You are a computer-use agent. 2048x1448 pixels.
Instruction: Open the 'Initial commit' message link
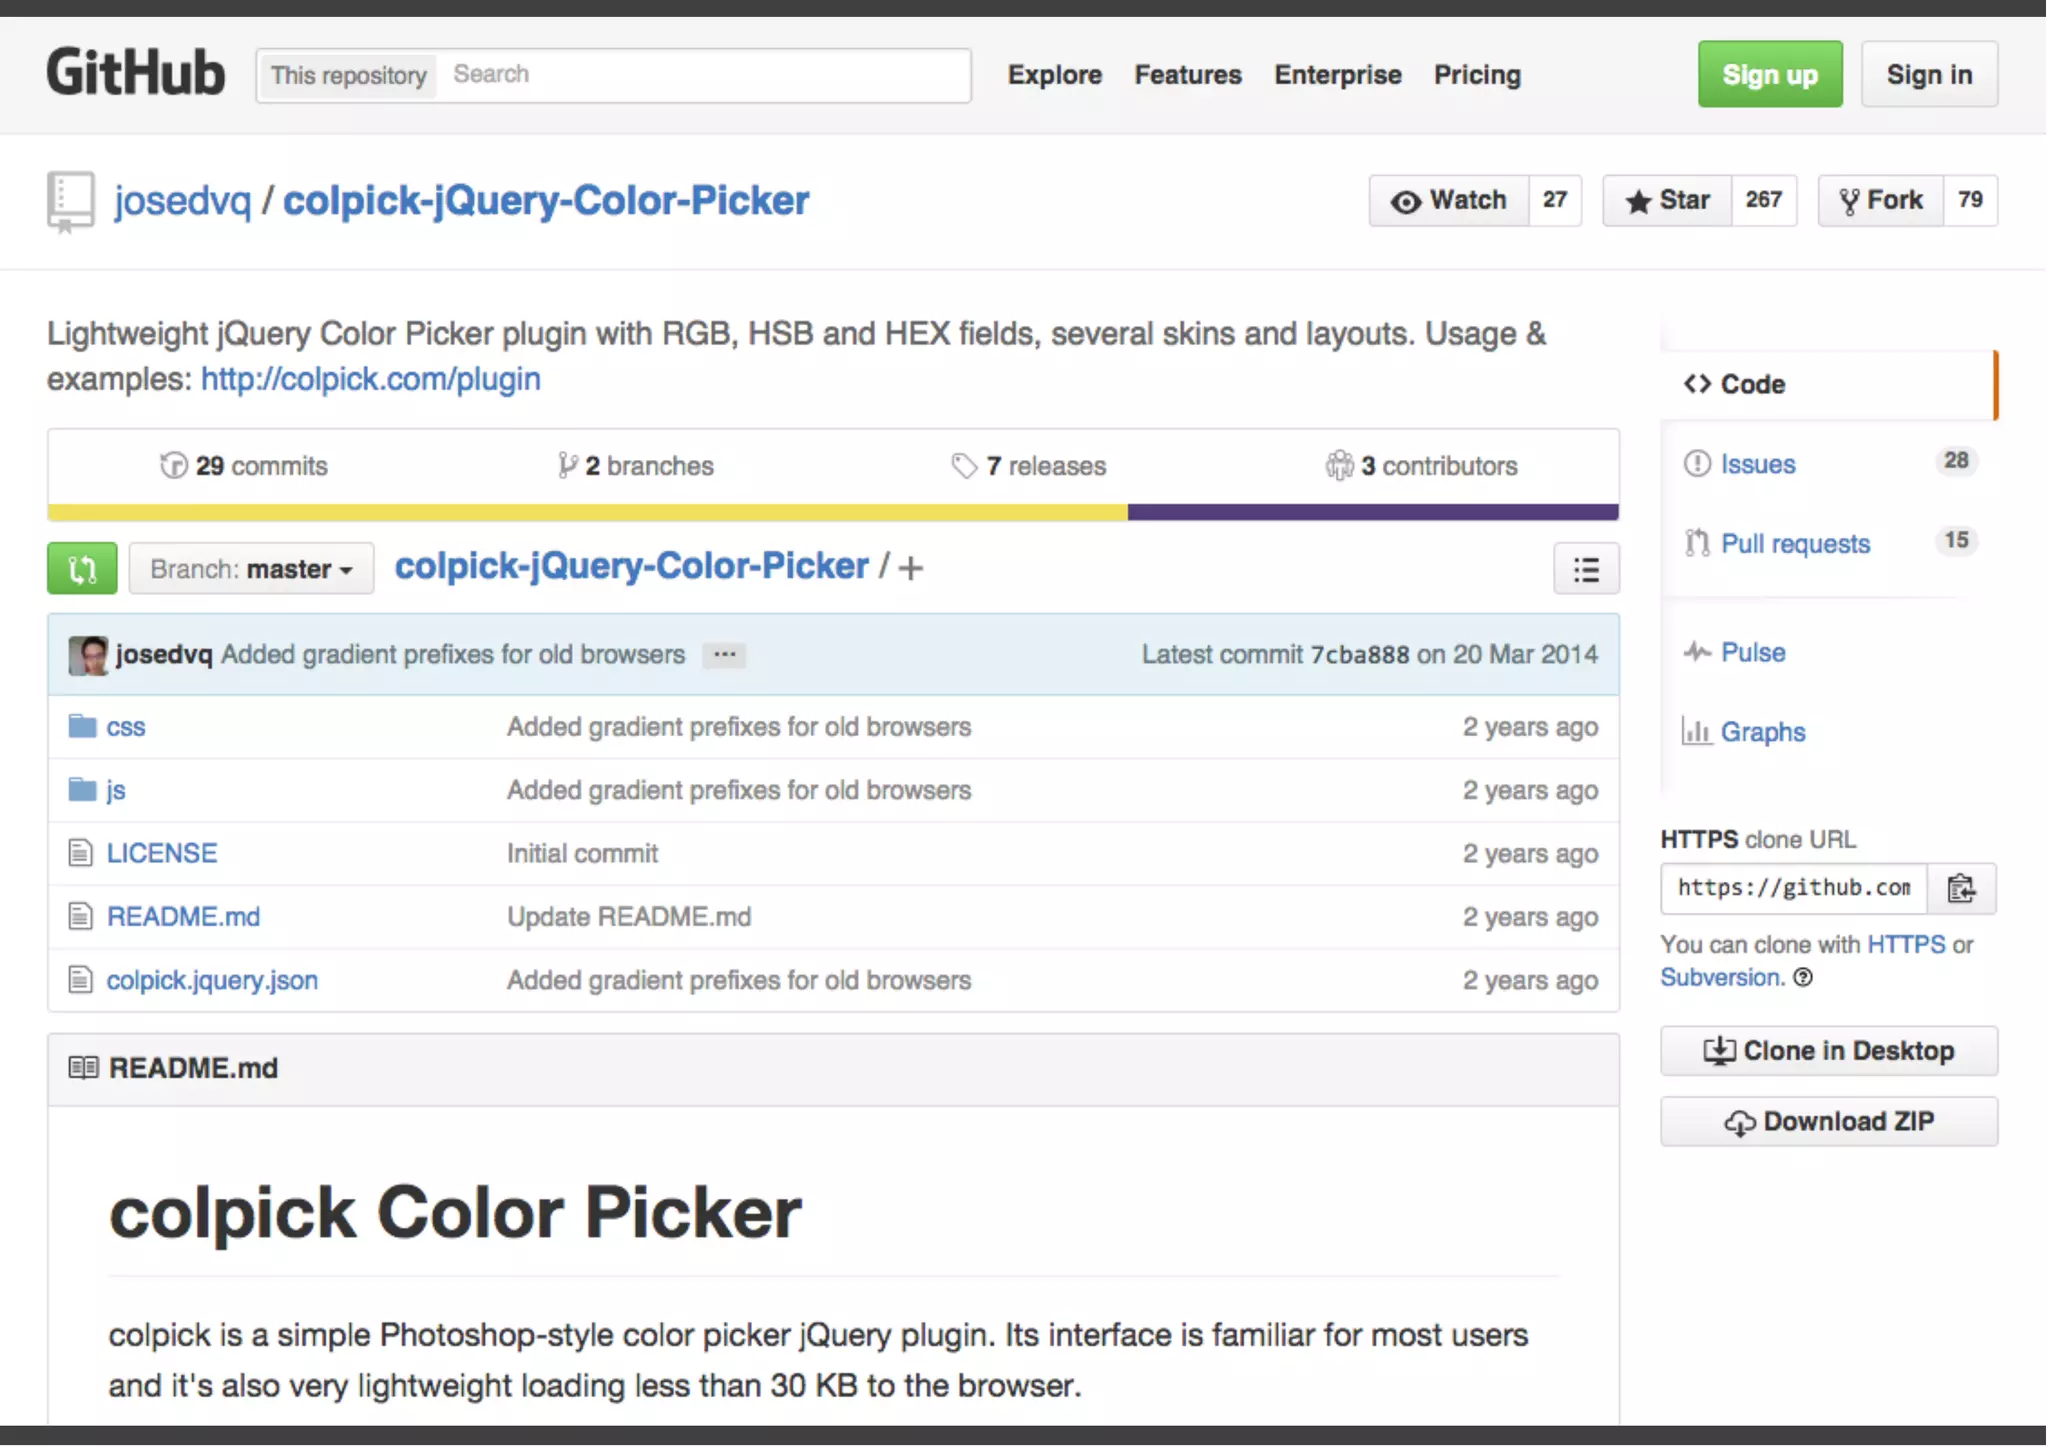[x=582, y=853]
